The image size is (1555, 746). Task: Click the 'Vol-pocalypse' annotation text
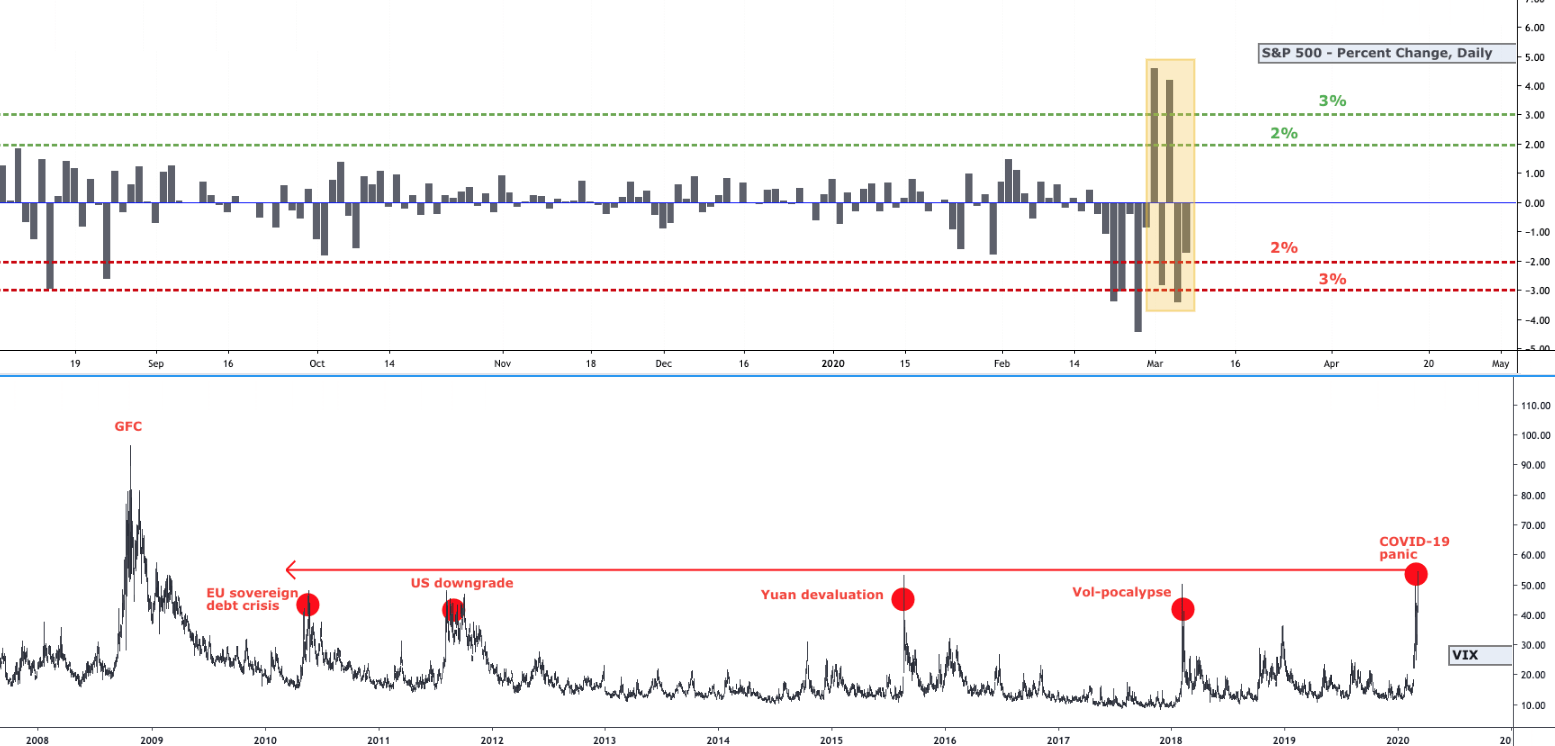tap(1121, 592)
